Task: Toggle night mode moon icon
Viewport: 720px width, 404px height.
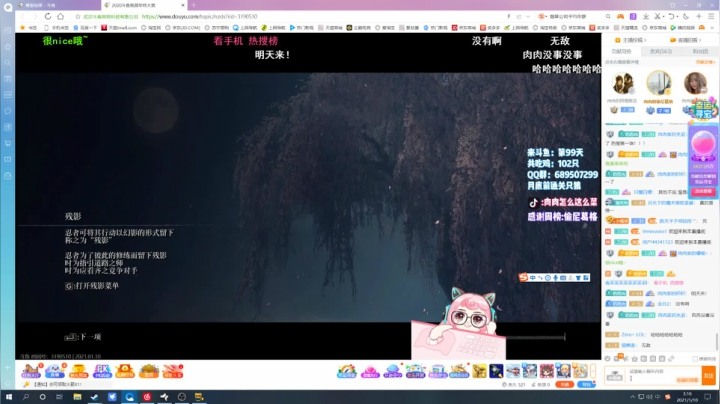Action: coord(686,17)
